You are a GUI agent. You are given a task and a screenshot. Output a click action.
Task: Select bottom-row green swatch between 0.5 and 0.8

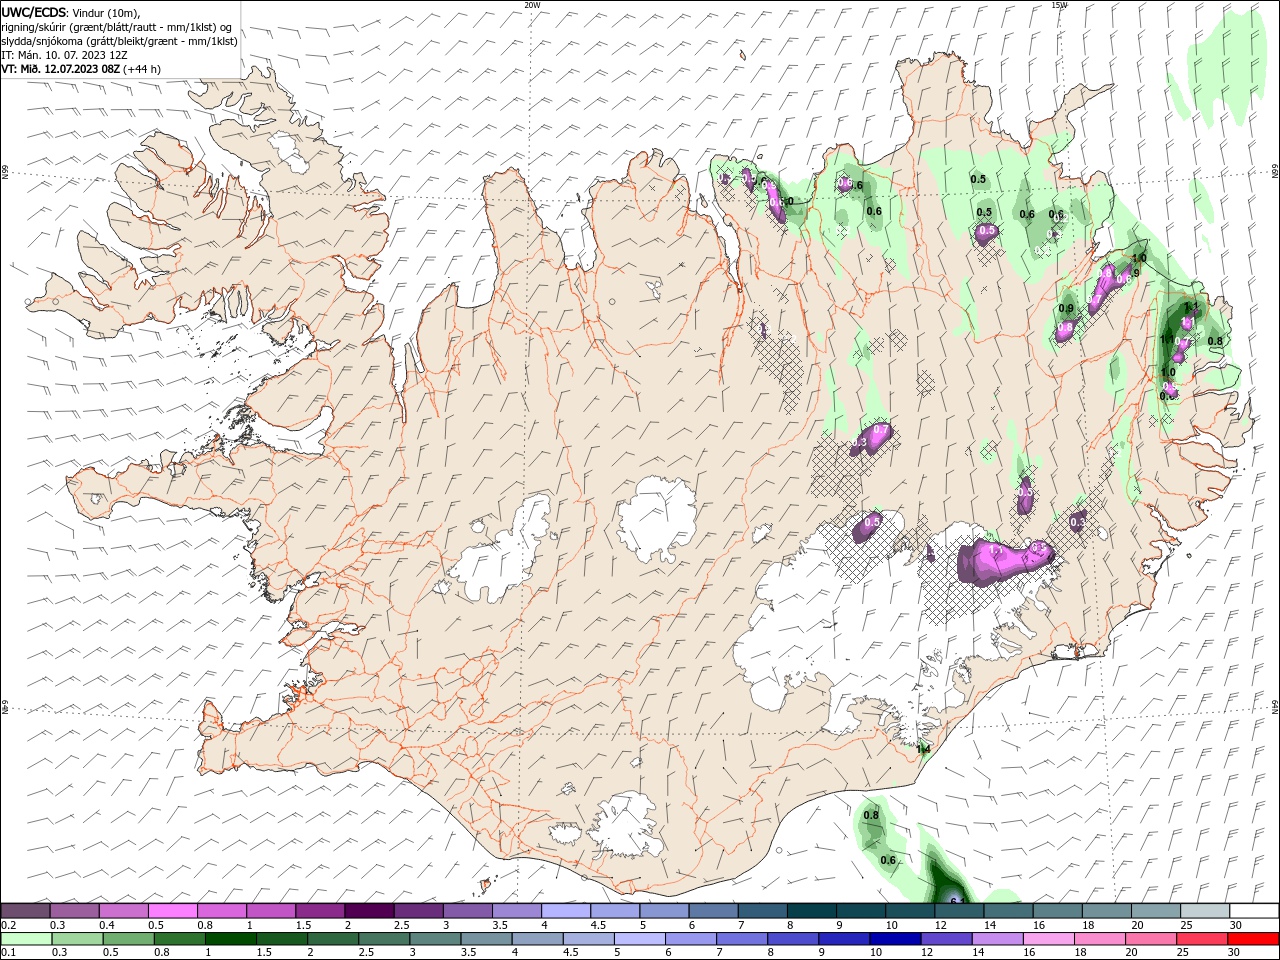pyautogui.click(x=128, y=939)
